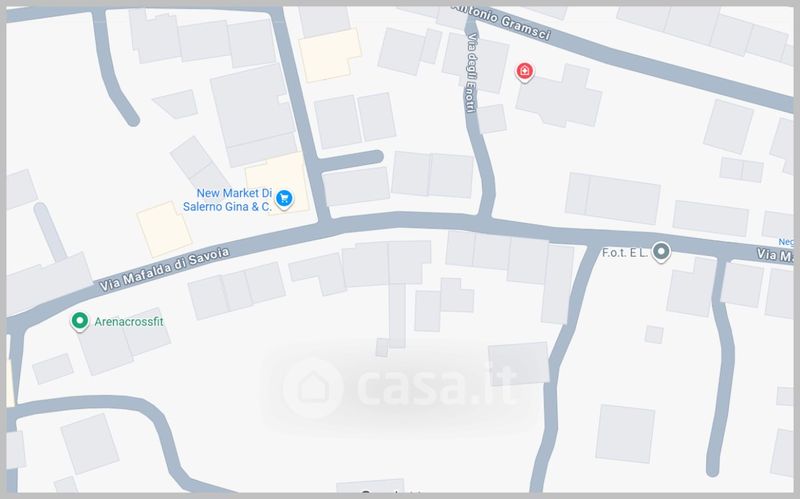
Task: Click the gray F.o.t. E L. pin
Action: click(662, 252)
